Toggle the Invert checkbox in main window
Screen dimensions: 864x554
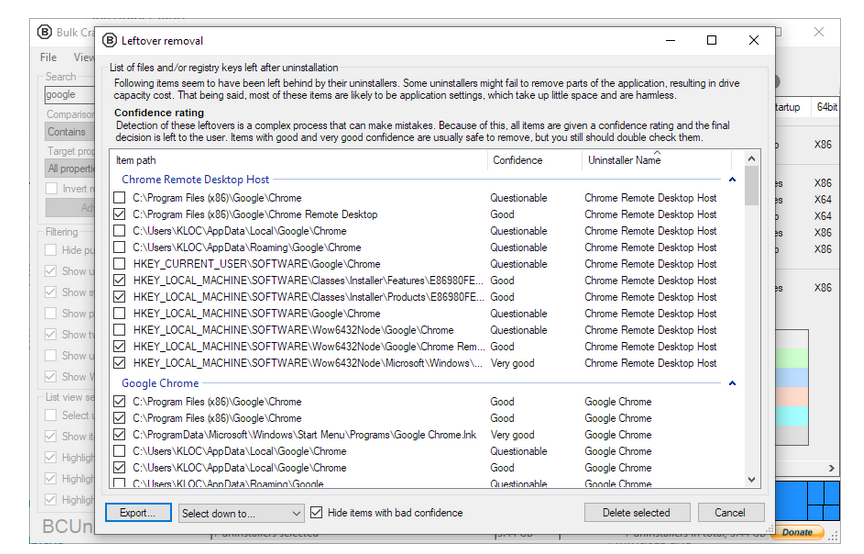(x=52, y=189)
